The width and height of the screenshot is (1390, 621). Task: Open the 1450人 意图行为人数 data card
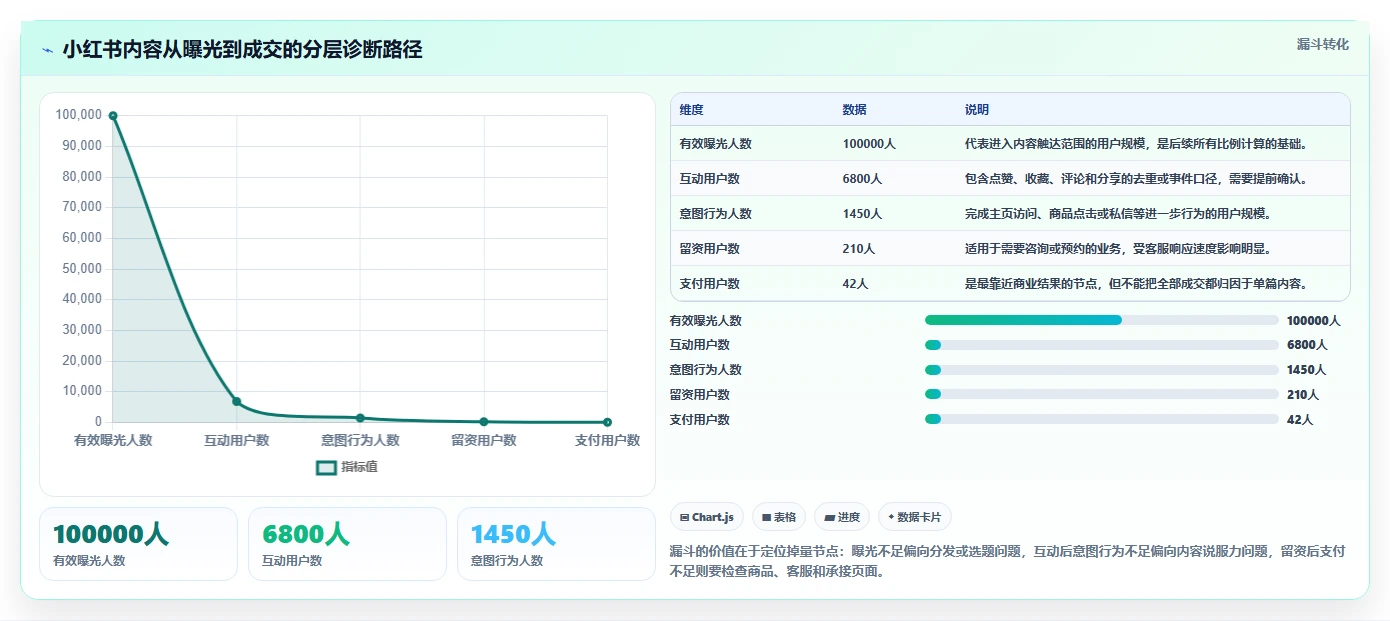pyautogui.click(x=556, y=544)
